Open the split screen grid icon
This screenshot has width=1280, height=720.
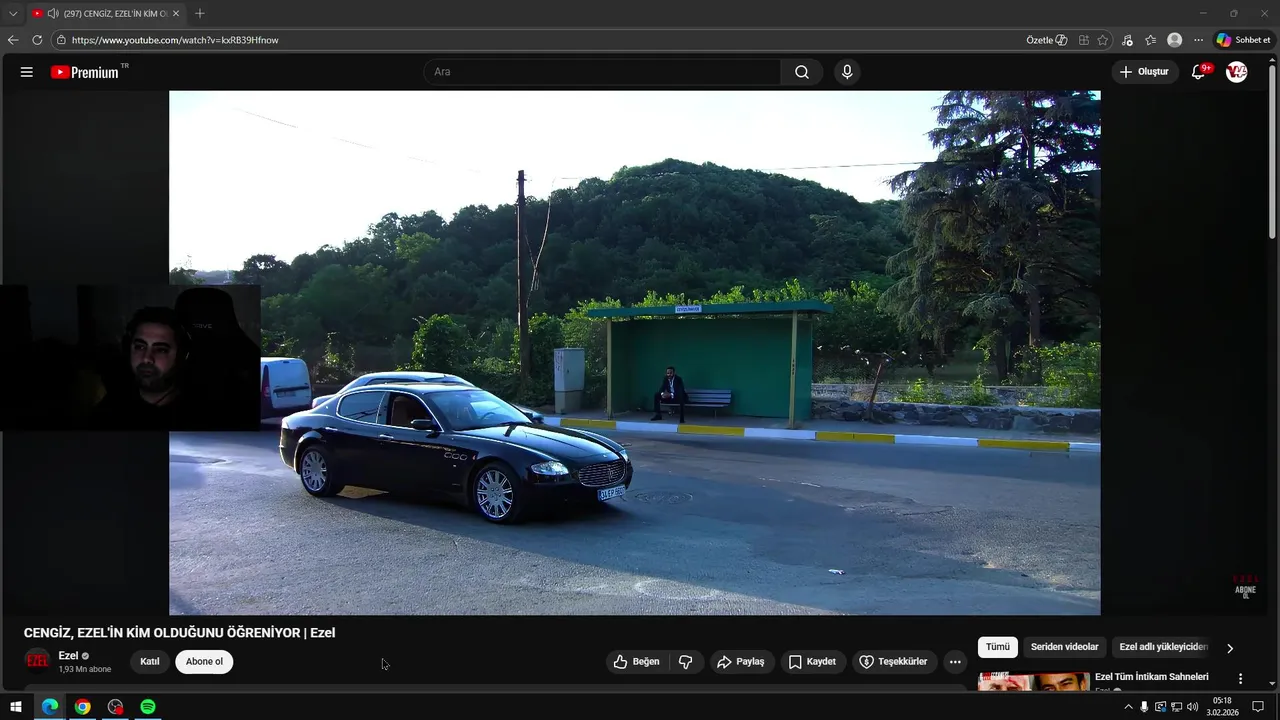[1084, 40]
